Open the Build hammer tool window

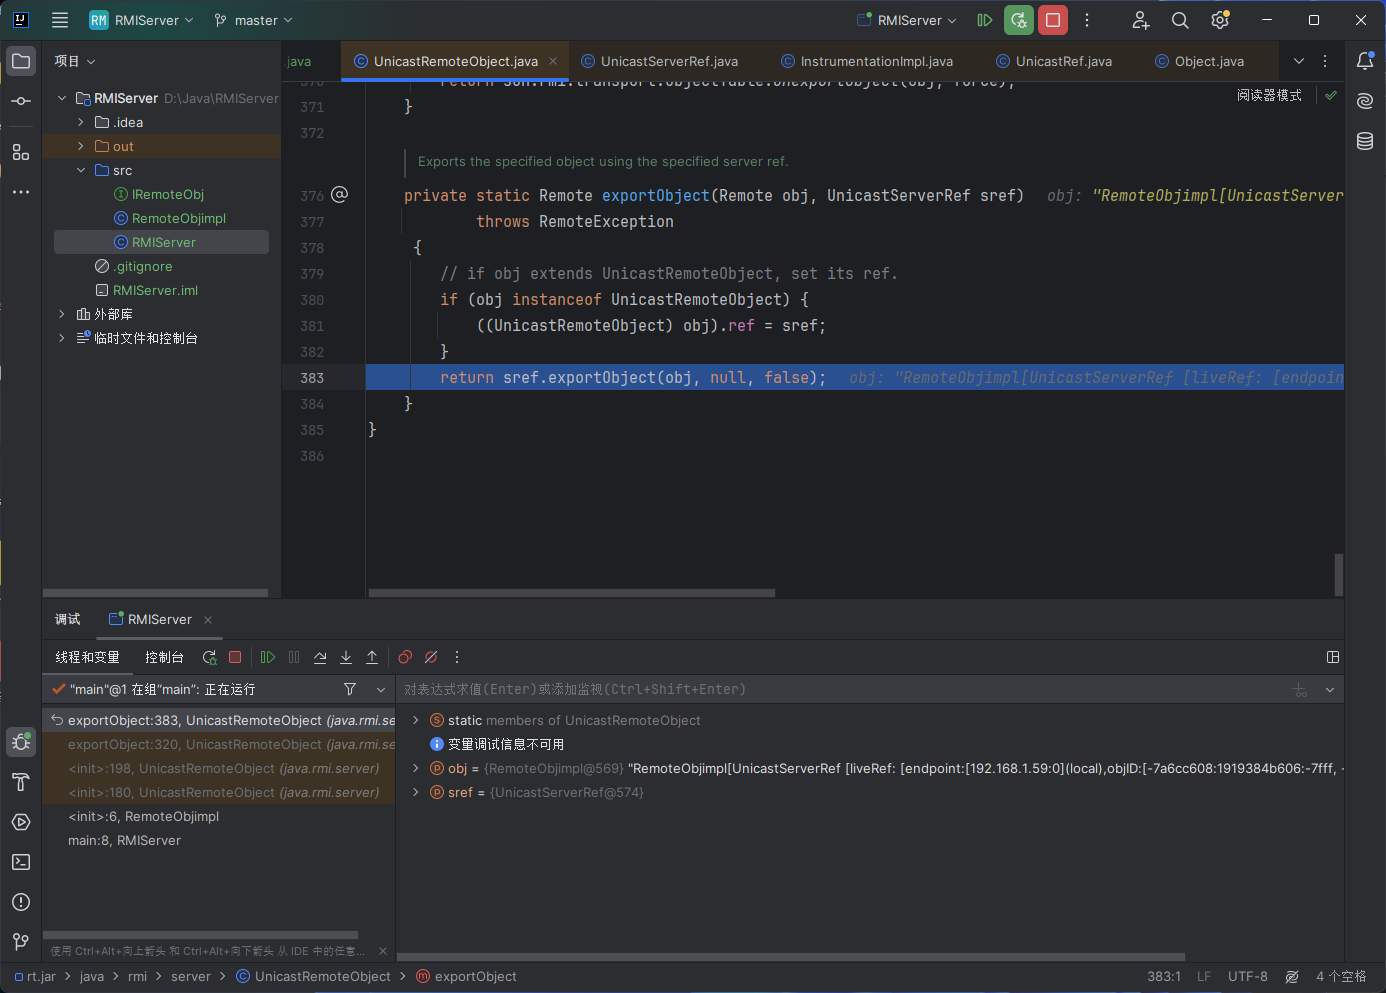(x=21, y=782)
